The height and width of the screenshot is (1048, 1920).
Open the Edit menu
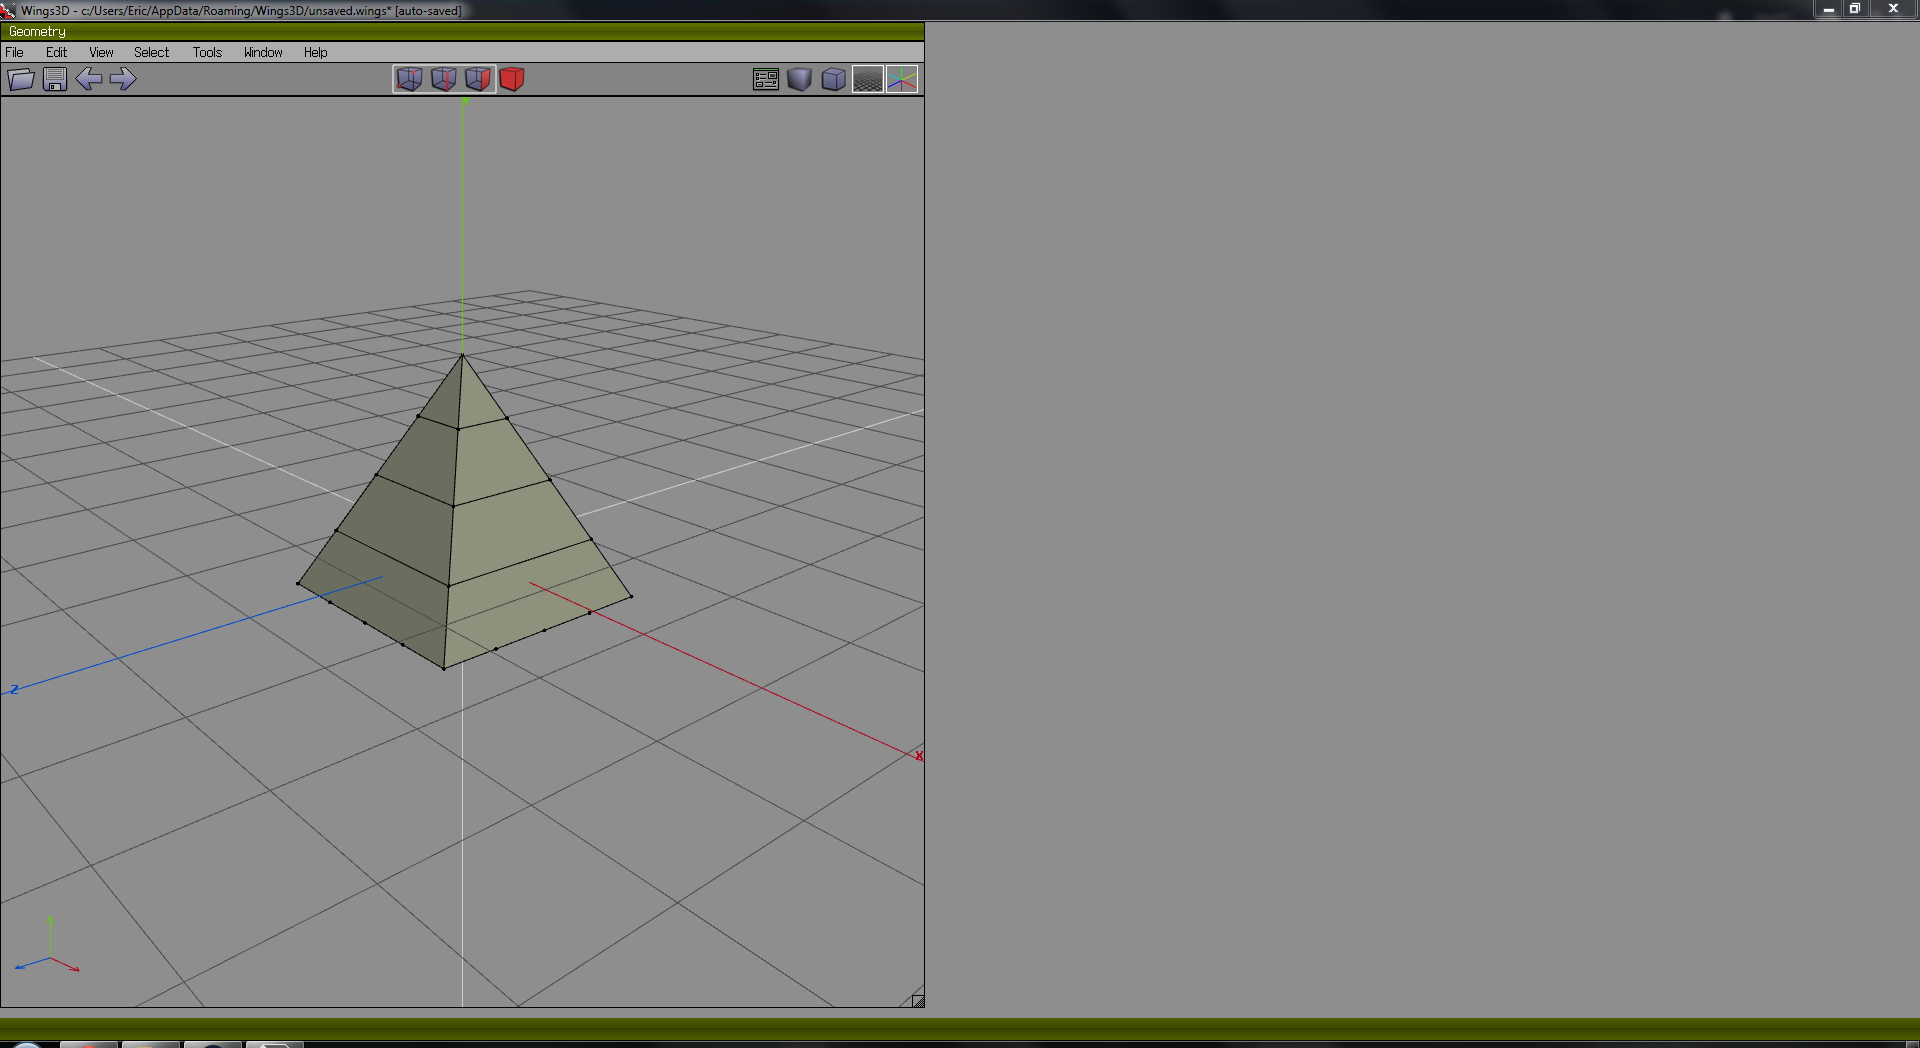(56, 52)
